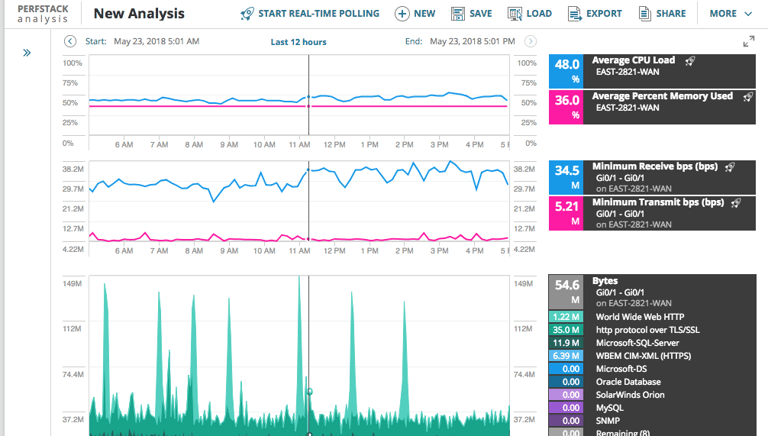Click real-time rocket icon for Minimum Receive bps
Image resolution: width=768 pixels, height=436 pixels.
(x=730, y=167)
